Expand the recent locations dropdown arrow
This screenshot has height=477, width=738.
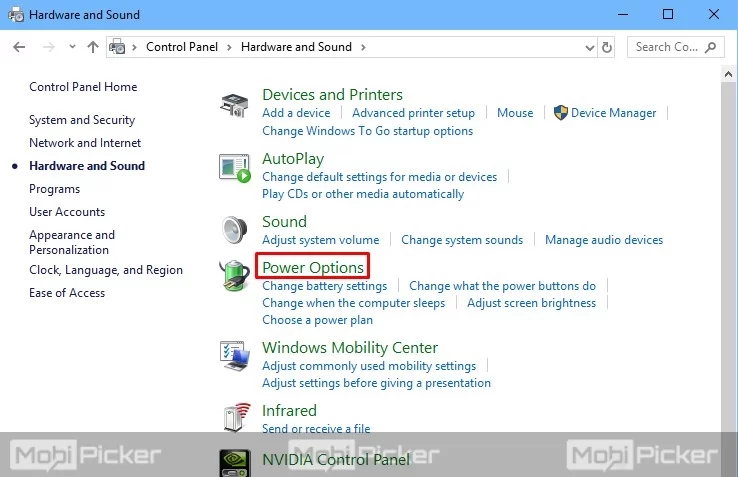72,47
